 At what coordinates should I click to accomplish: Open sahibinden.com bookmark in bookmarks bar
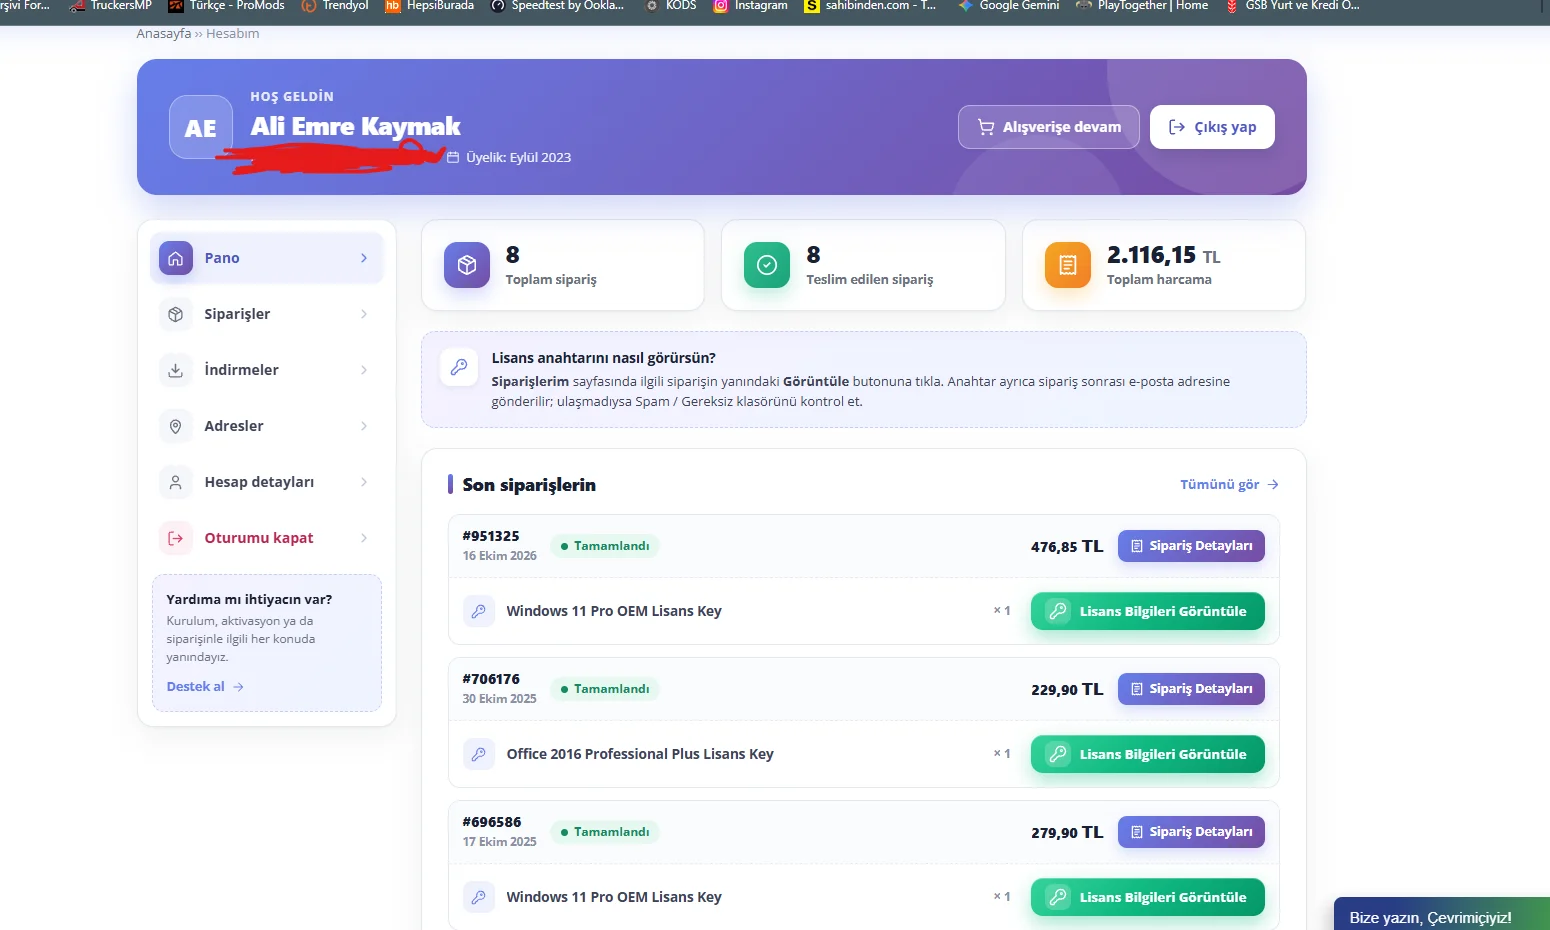click(870, 6)
